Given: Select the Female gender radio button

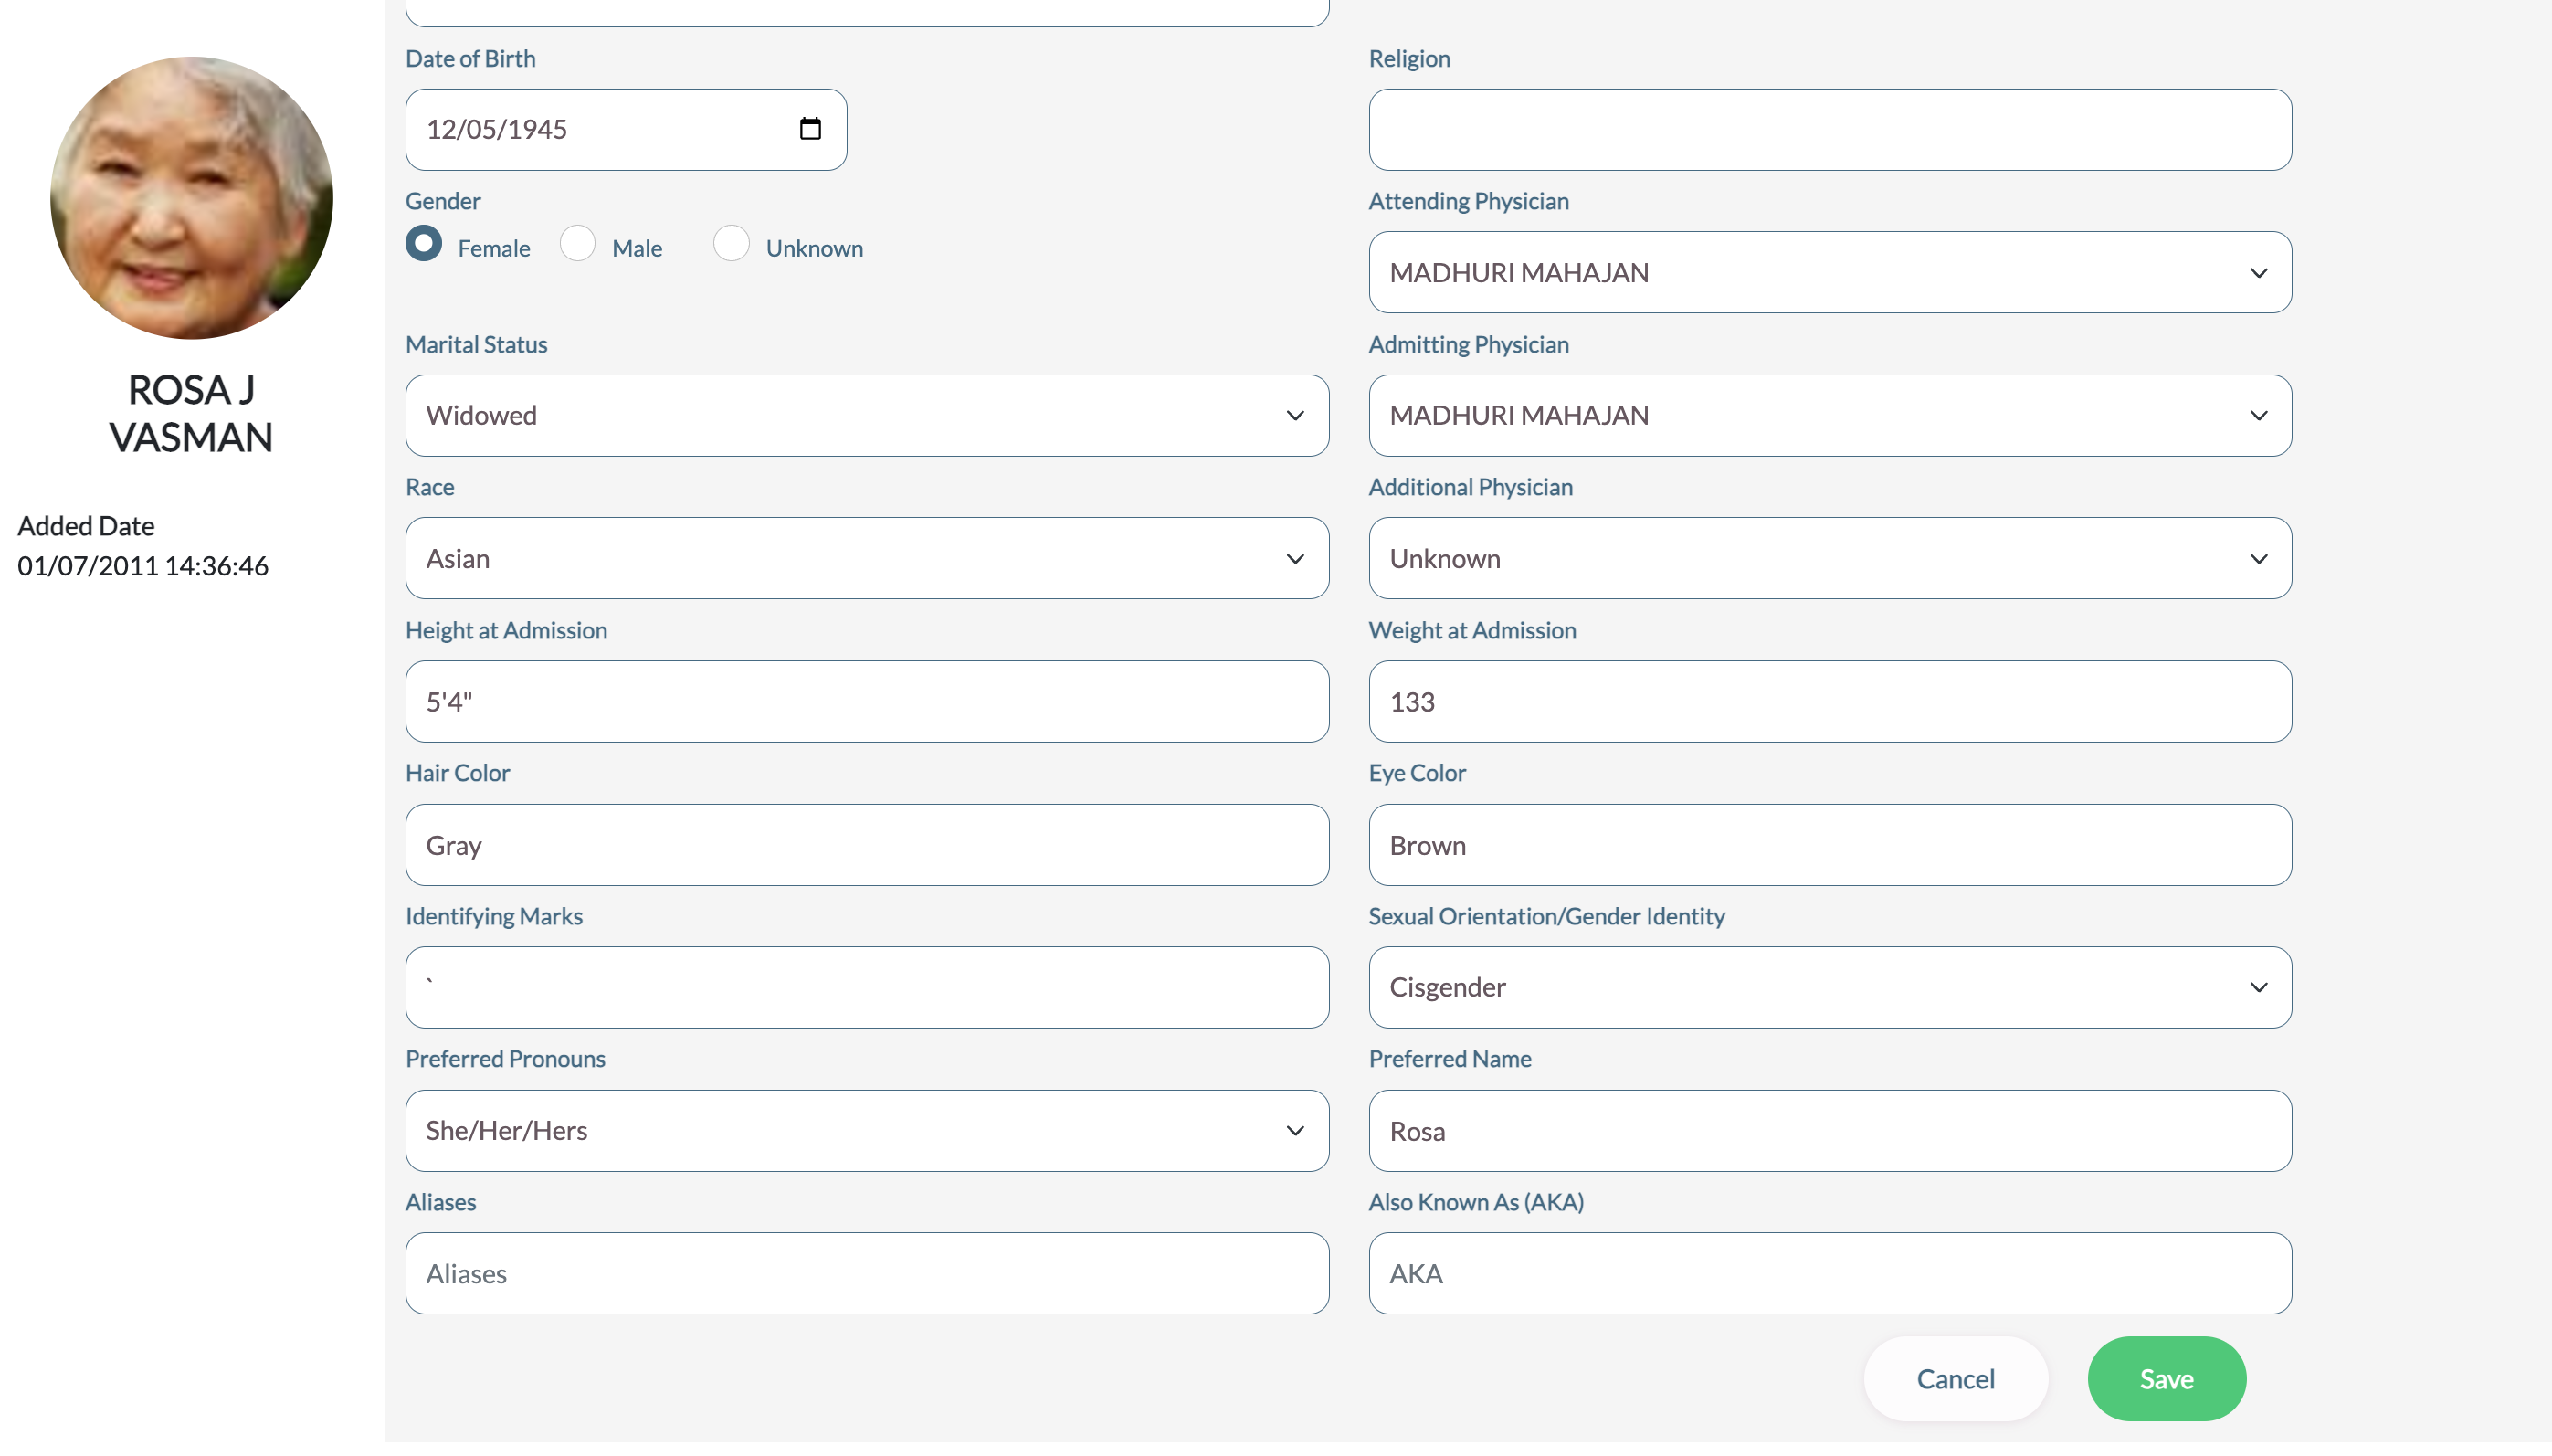Looking at the screenshot, I should point(424,244).
